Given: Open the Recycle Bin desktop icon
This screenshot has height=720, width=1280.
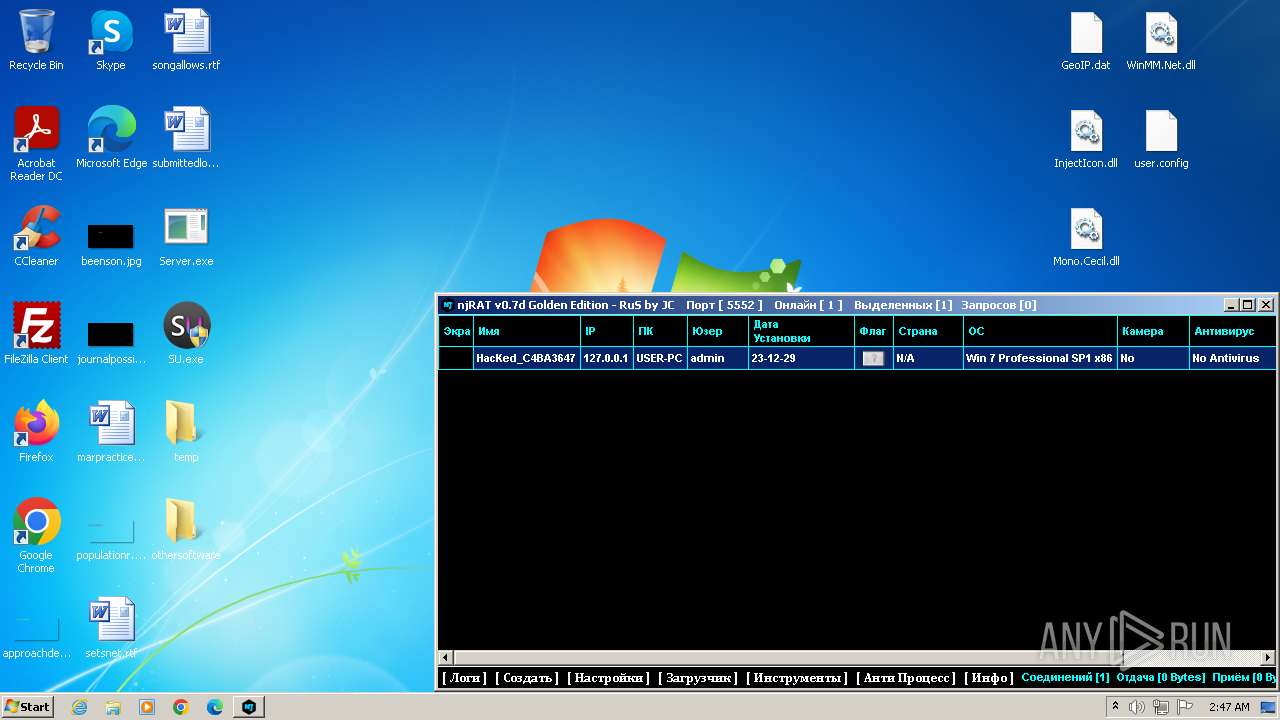Looking at the screenshot, I should pyautogui.click(x=36, y=40).
